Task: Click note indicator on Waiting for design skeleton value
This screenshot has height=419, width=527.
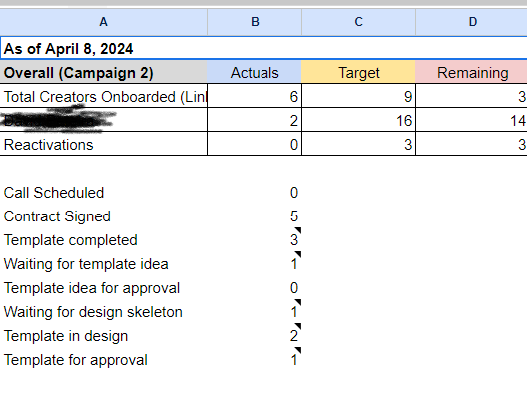Action: (x=298, y=302)
